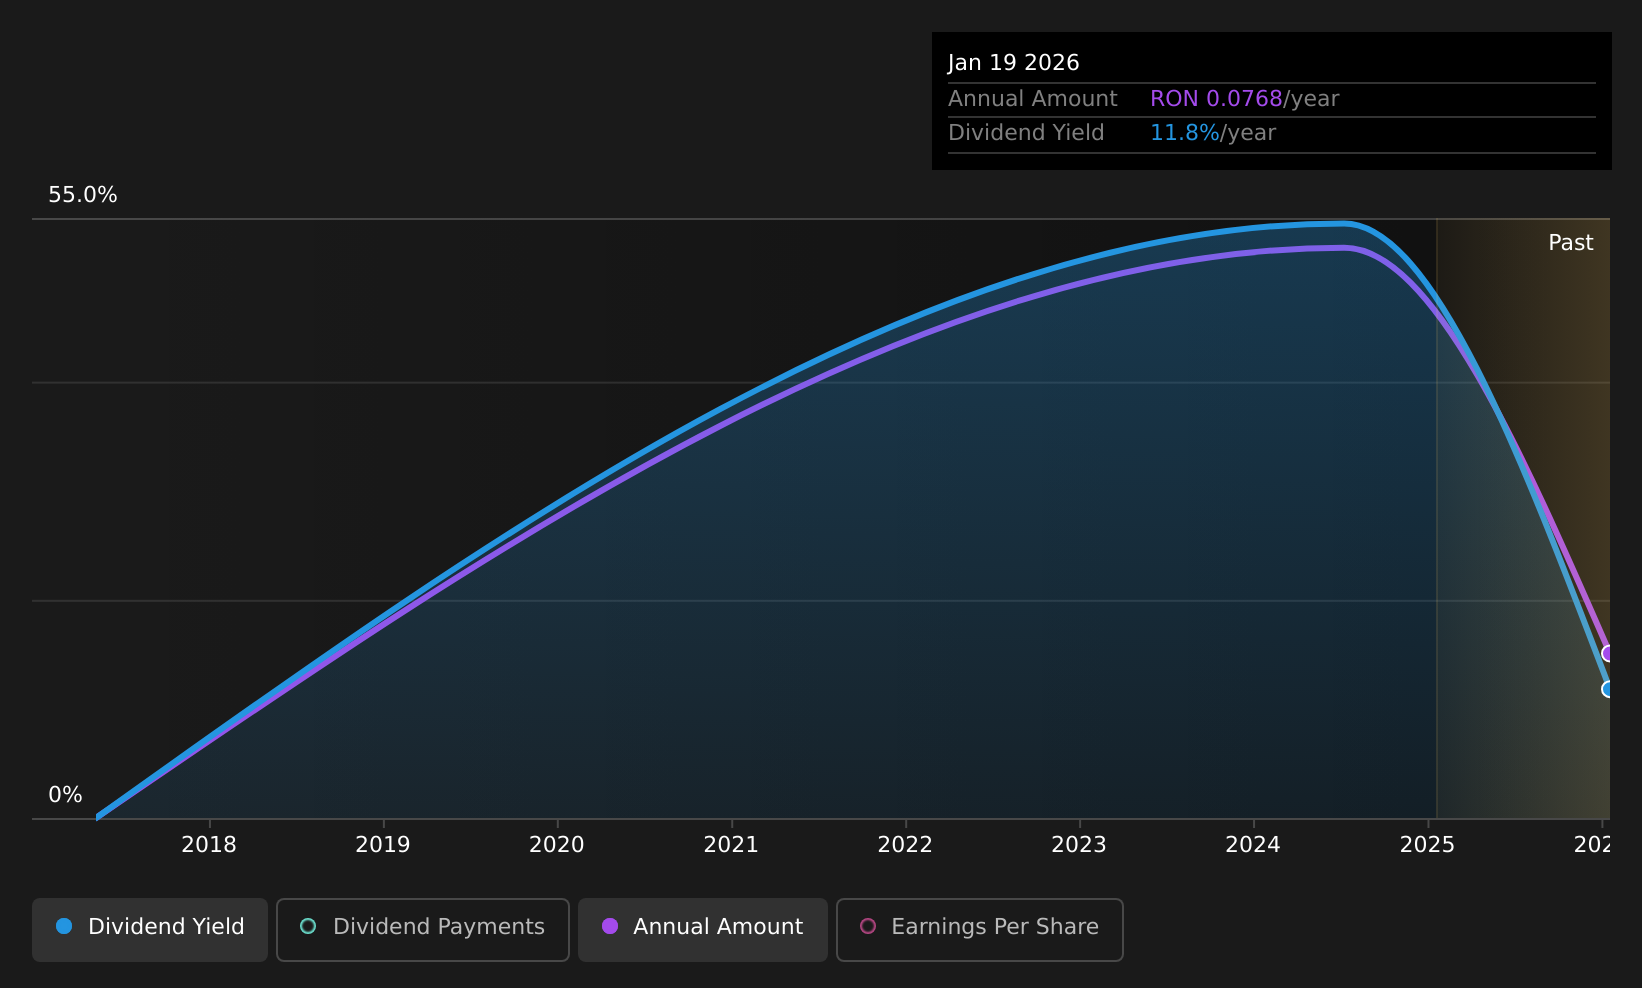
Task: Select the blue Dividend Yield endpoint marker
Action: point(1608,689)
